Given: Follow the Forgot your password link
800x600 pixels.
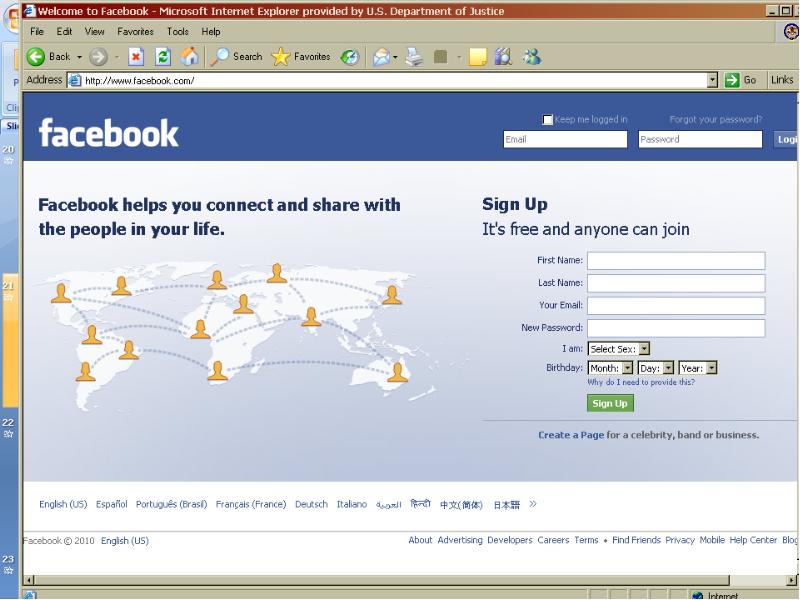Looking at the screenshot, I should tap(716, 119).
